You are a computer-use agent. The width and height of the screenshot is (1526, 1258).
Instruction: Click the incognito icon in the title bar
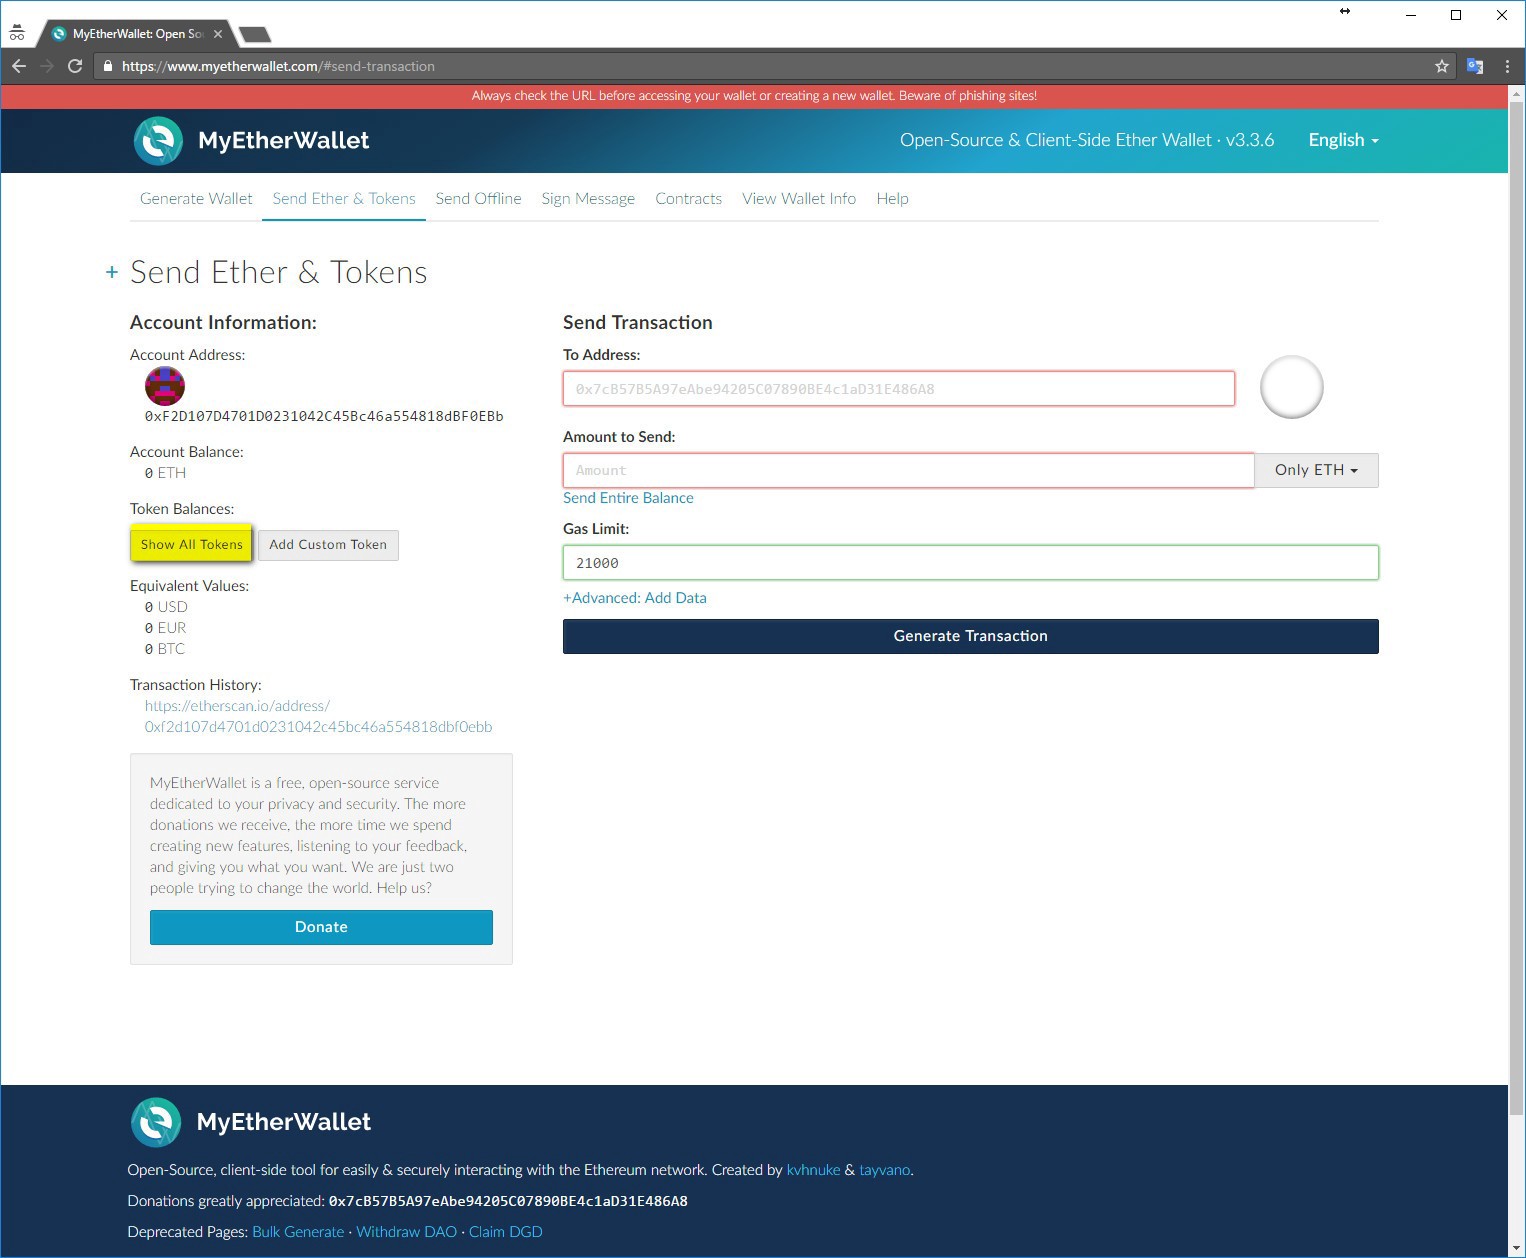coord(17,33)
